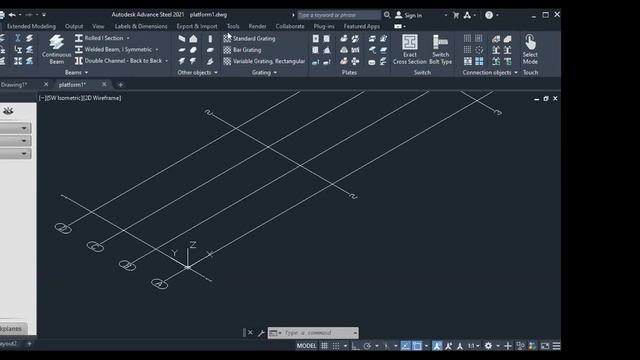Image resolution: width=640 pixels, height=360 pixels.
Task: Open the Featured Apps ribbon tab
Action: 361,26
